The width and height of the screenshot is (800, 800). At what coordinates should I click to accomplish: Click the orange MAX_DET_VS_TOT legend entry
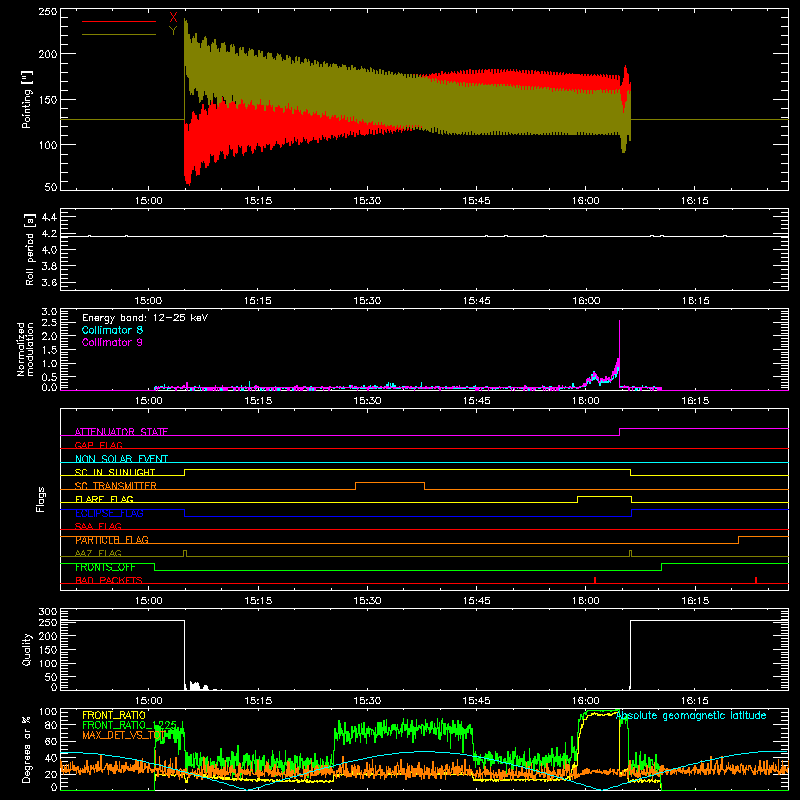(x=123, y=735)
